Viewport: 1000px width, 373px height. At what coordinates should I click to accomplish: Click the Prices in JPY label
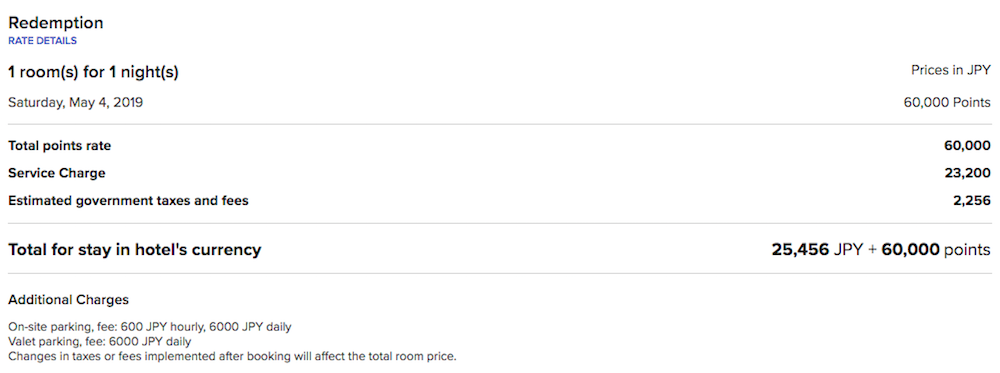[951, 71]
